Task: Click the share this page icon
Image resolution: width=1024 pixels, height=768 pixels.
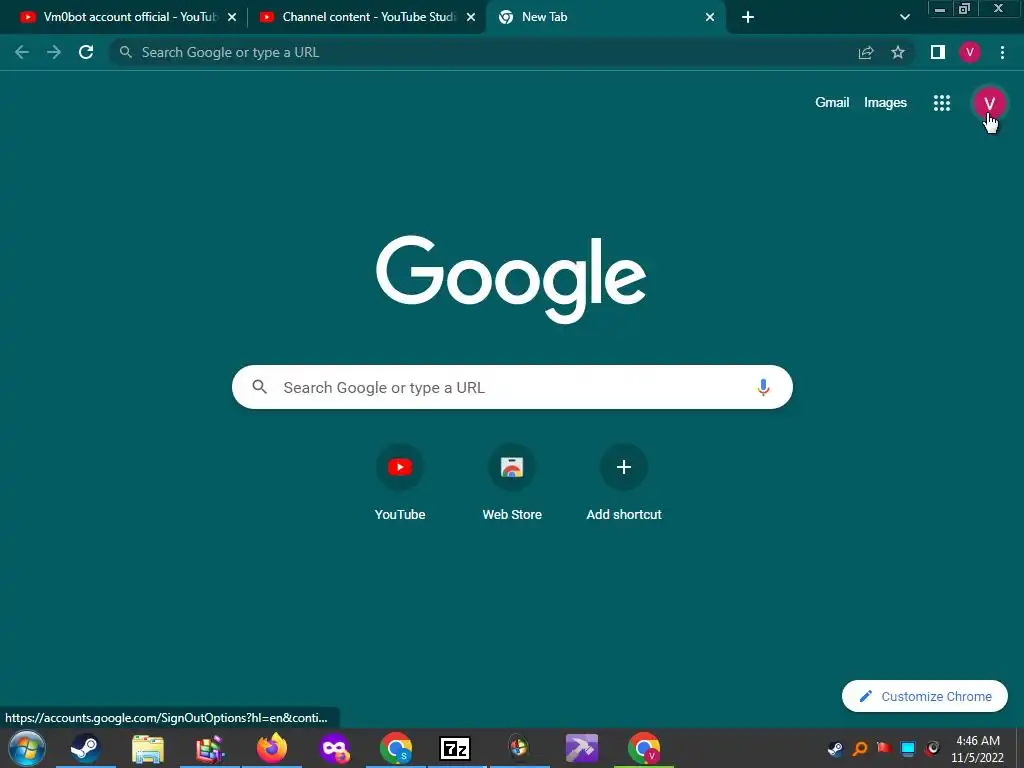Action: pyautogui.click(x=866, y=52)
